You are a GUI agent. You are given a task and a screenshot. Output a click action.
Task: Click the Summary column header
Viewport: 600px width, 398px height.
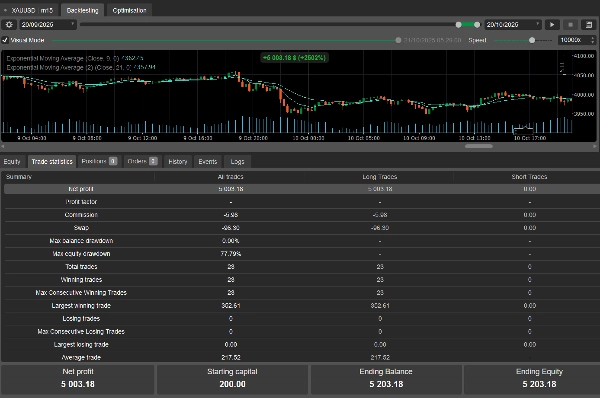coord(19,177)
